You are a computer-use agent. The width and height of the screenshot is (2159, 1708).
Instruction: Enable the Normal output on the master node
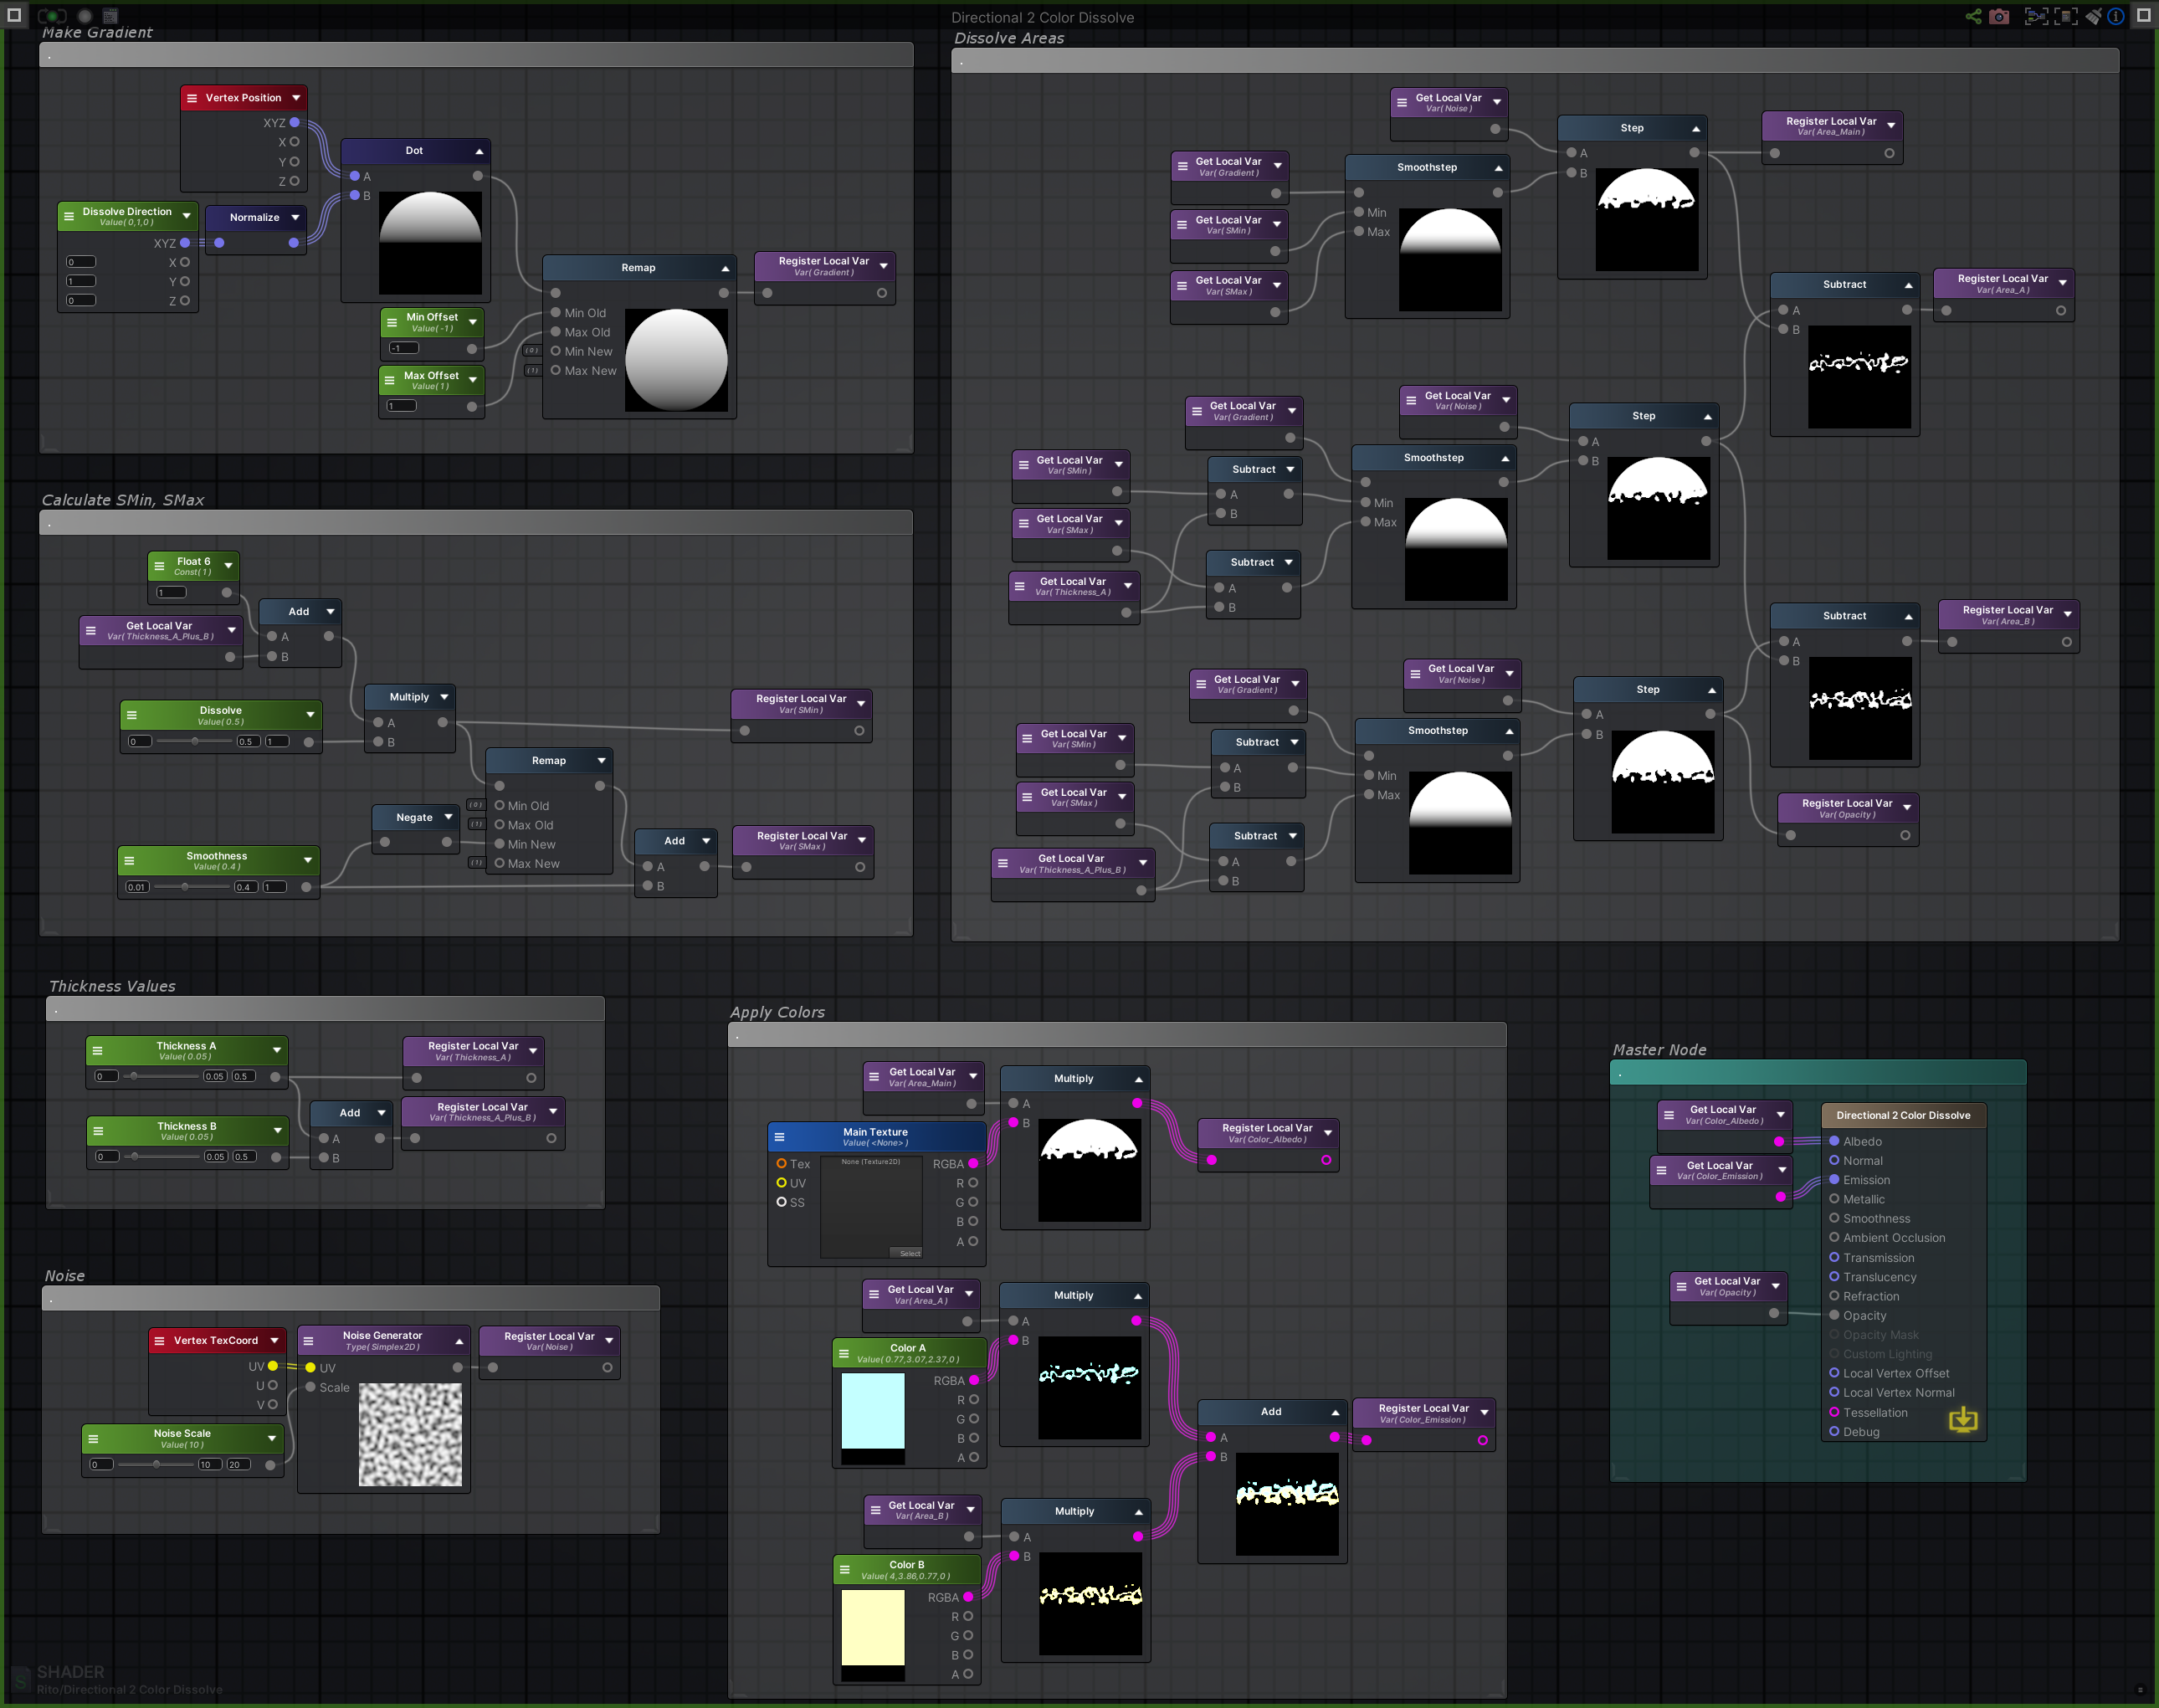[1835, 1160]
